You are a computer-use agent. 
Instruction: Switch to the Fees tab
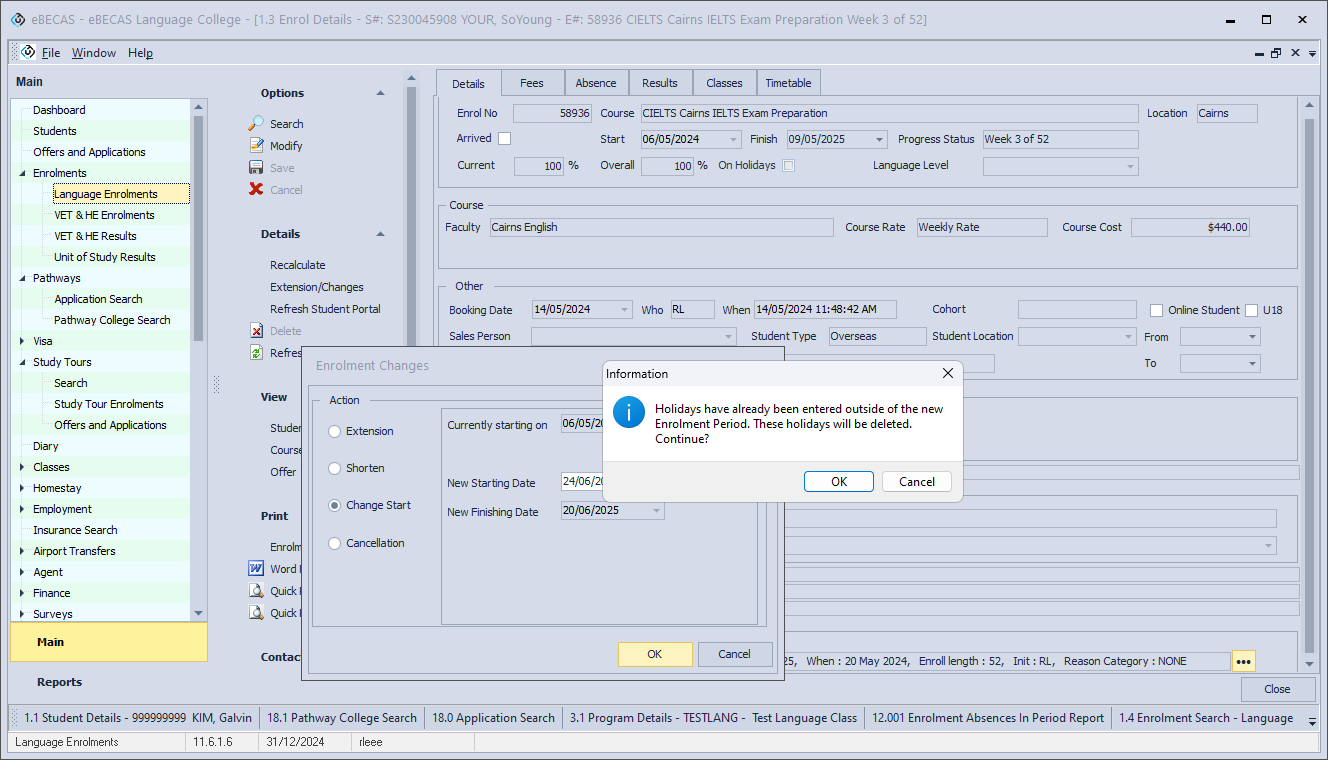531,83
